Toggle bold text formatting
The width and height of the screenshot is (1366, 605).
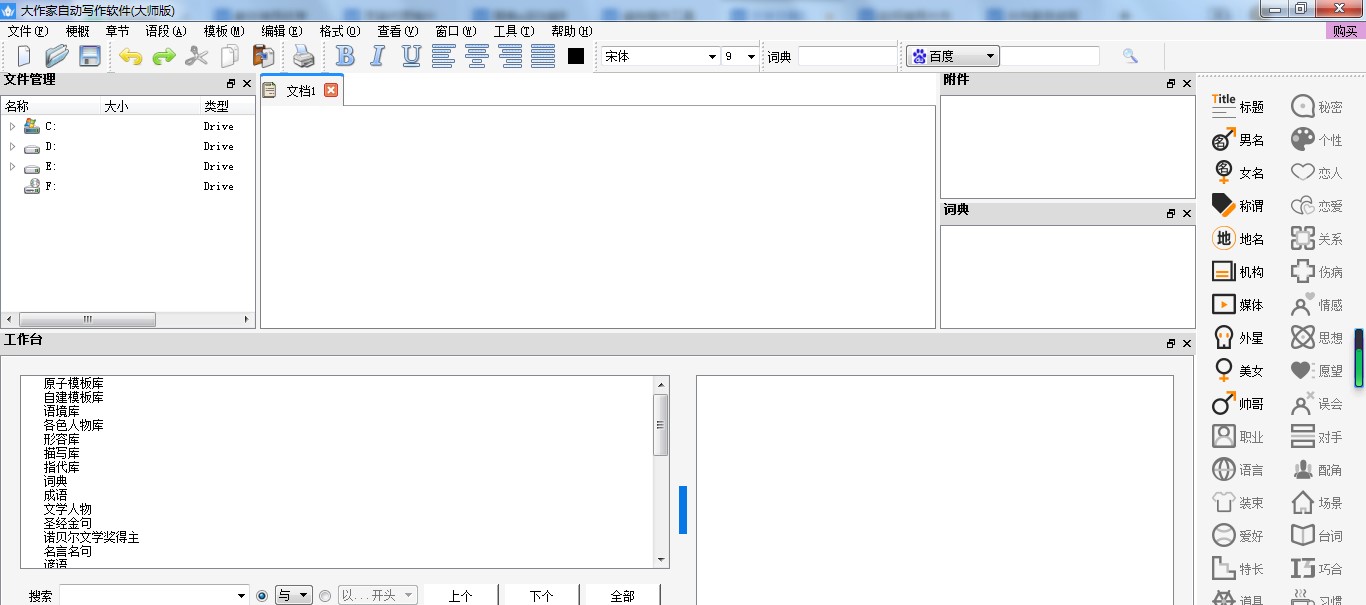[x=345, y=57]
